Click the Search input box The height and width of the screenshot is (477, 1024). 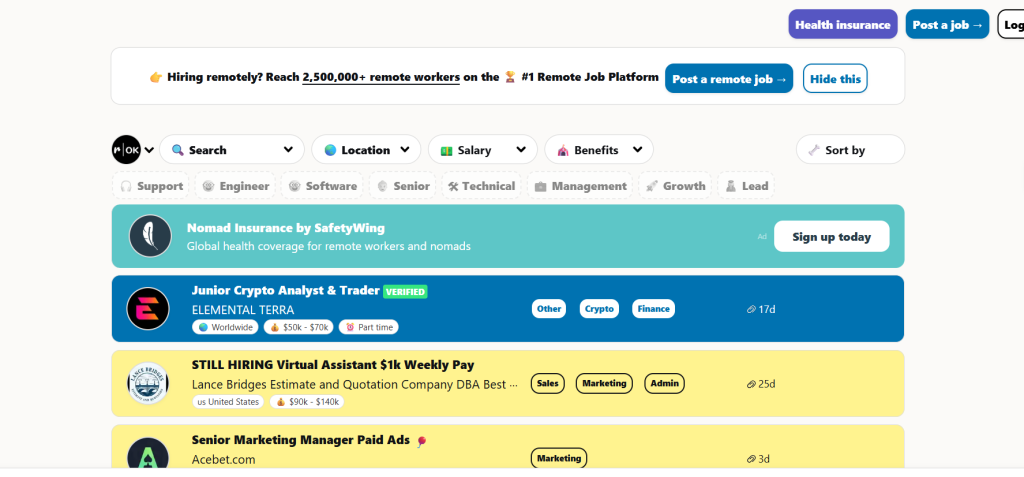[231, 150]
